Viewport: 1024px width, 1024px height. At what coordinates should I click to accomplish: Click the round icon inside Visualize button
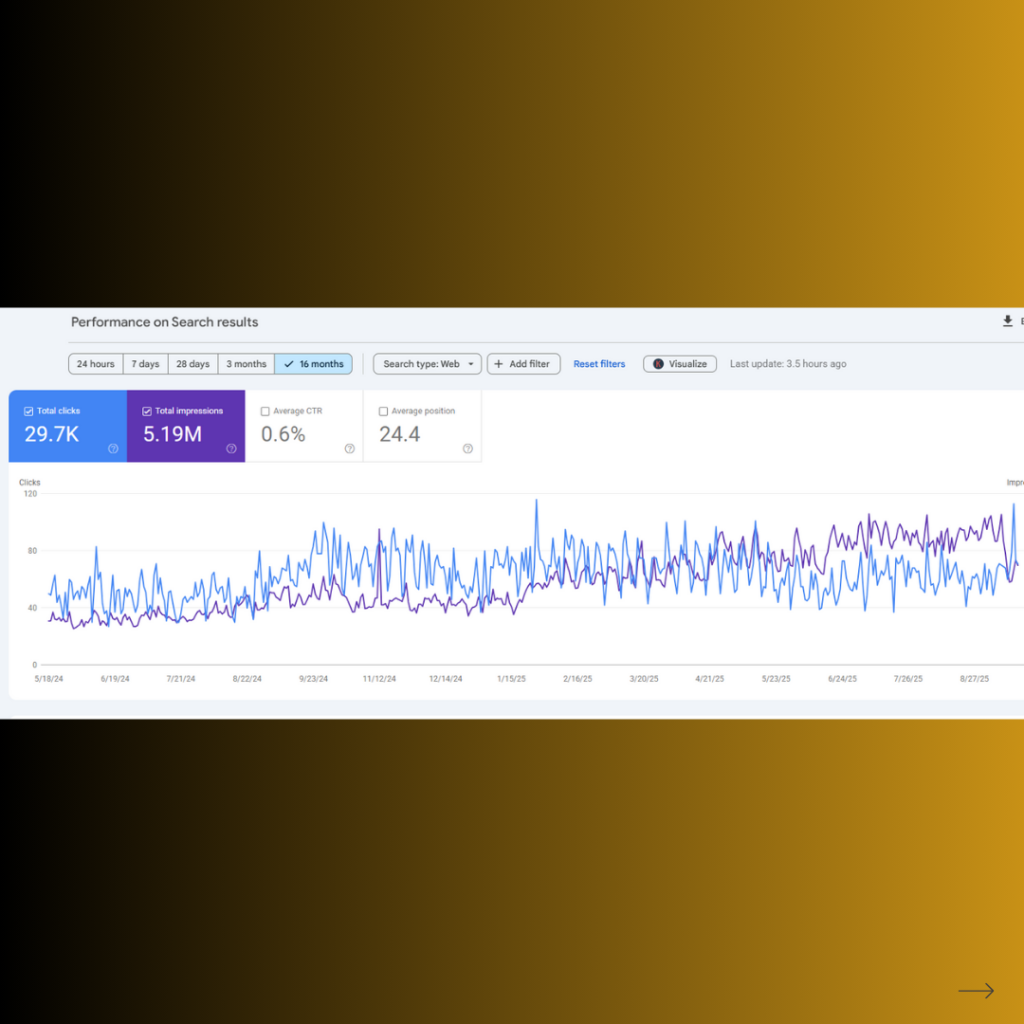point(658,364)
